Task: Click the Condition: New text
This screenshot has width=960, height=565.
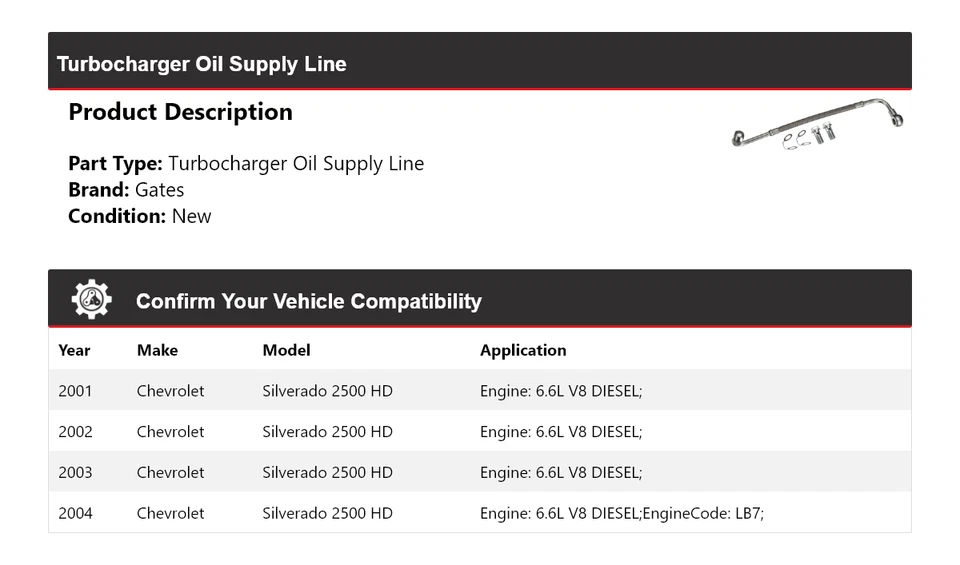Action: (140, 216)
